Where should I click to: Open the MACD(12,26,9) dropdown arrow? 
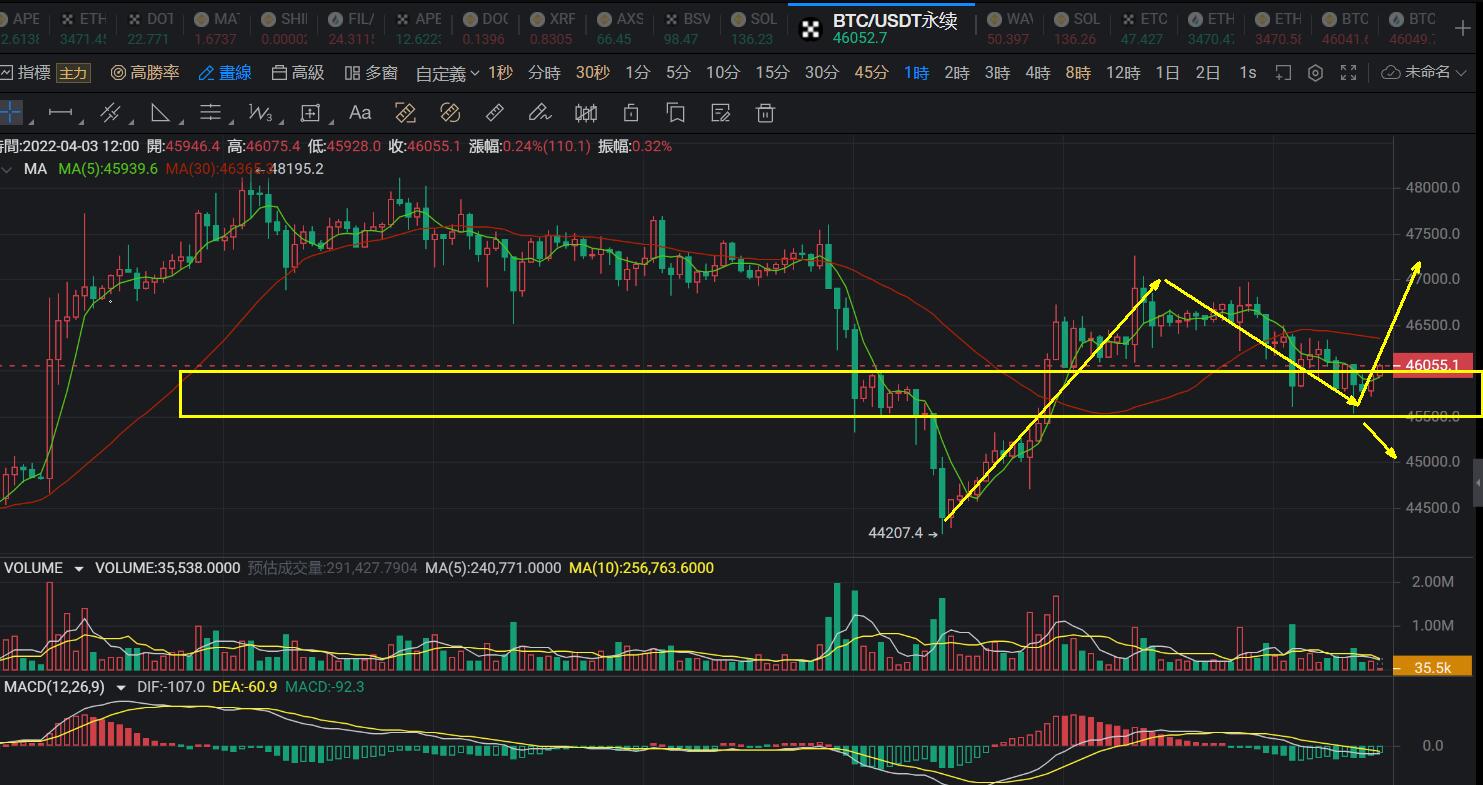122,687
